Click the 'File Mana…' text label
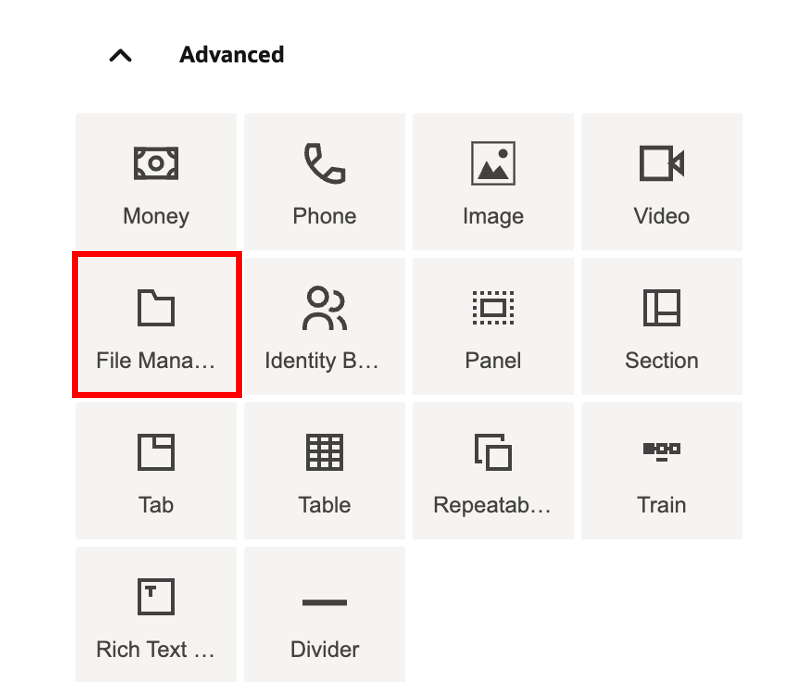810x696 pixels. click(156, 360)
